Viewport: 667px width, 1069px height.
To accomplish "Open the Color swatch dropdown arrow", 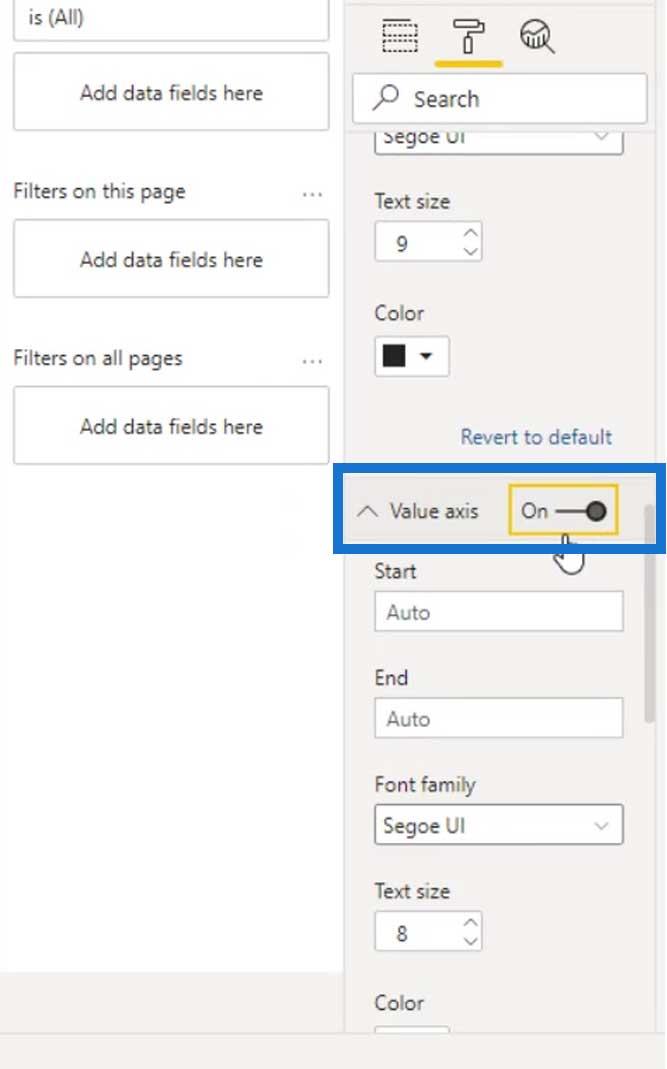I will pyautogui.click(x=426, y=355).
